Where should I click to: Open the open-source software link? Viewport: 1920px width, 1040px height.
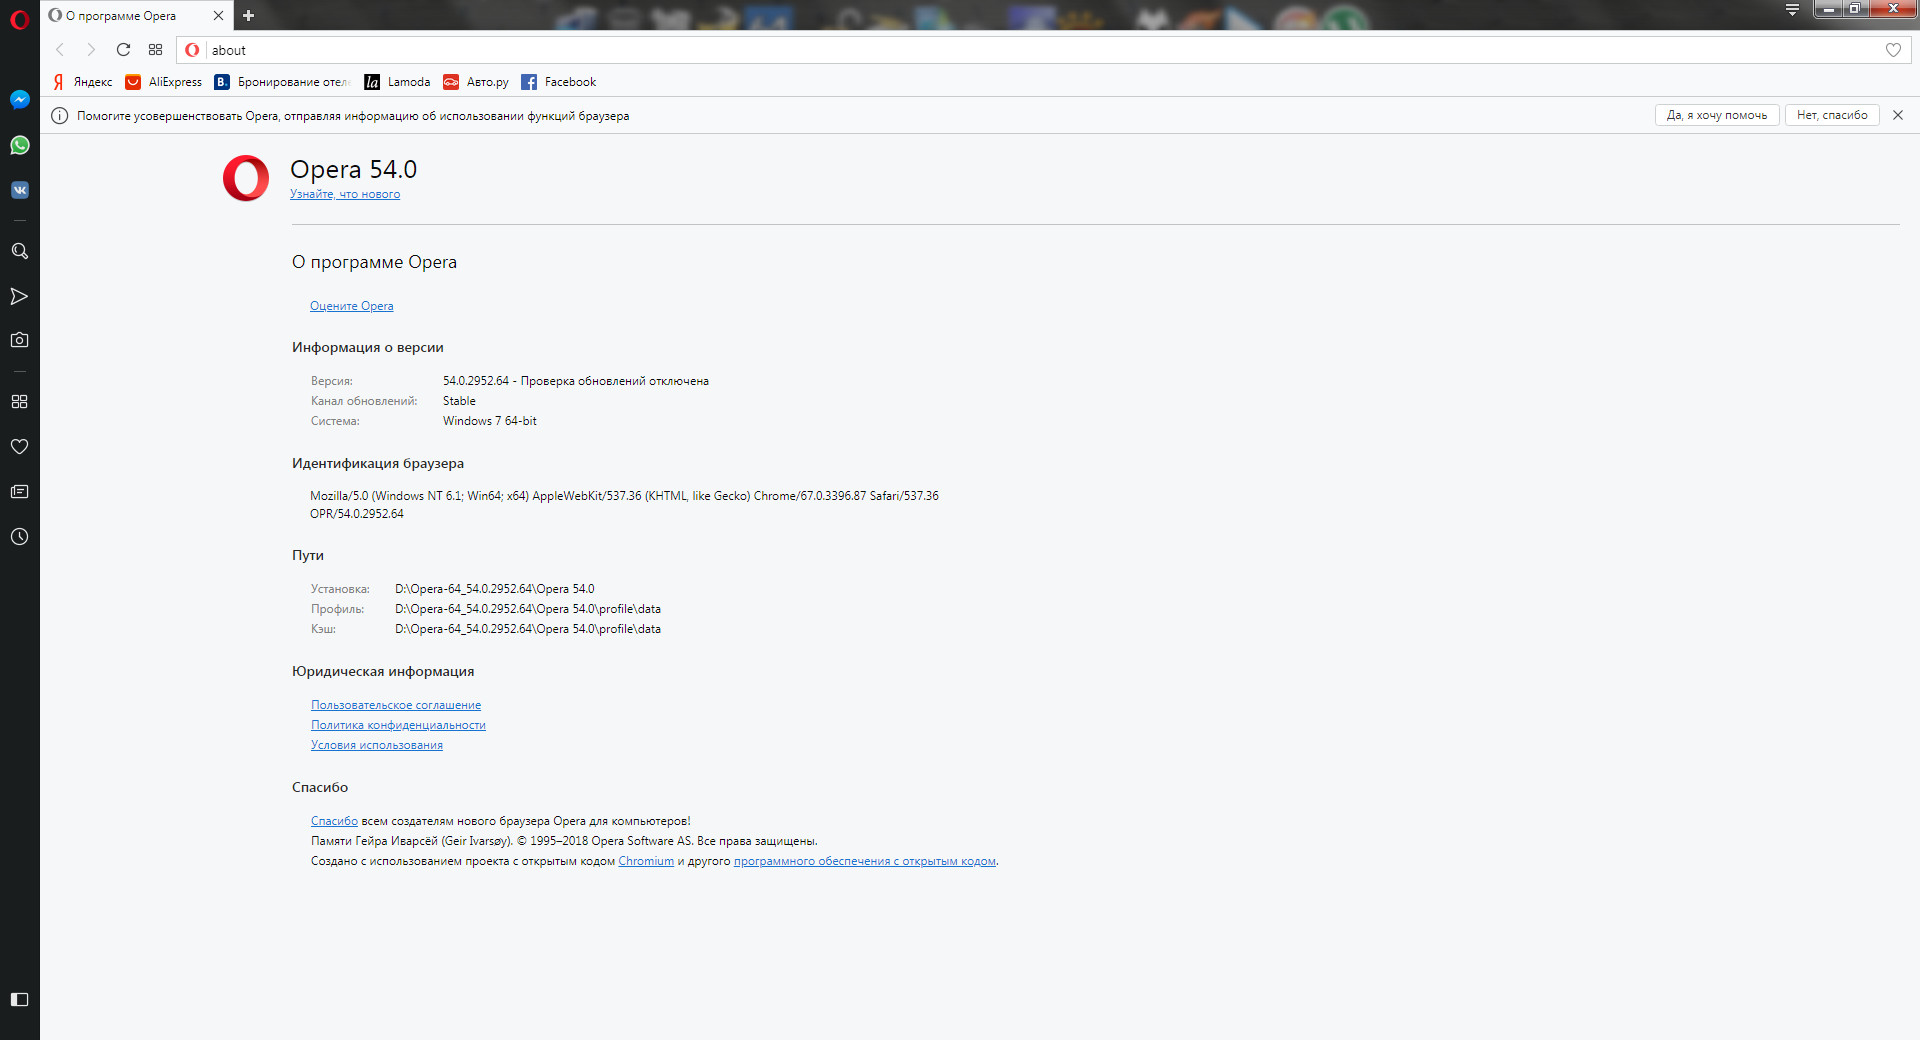pos(865,861)
